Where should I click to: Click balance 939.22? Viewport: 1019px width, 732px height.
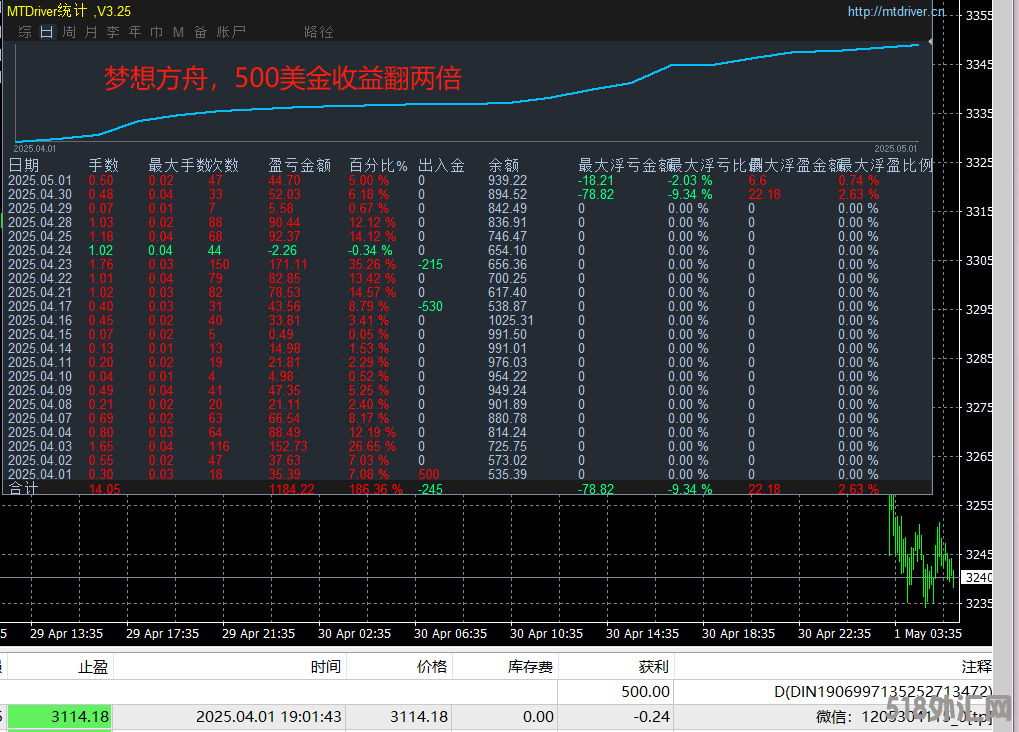(508, 180)
